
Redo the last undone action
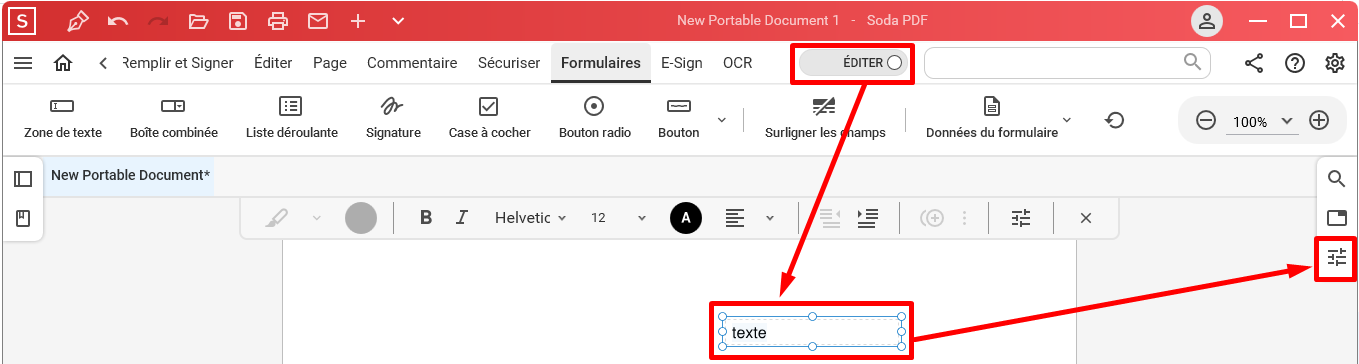point(157,21)
